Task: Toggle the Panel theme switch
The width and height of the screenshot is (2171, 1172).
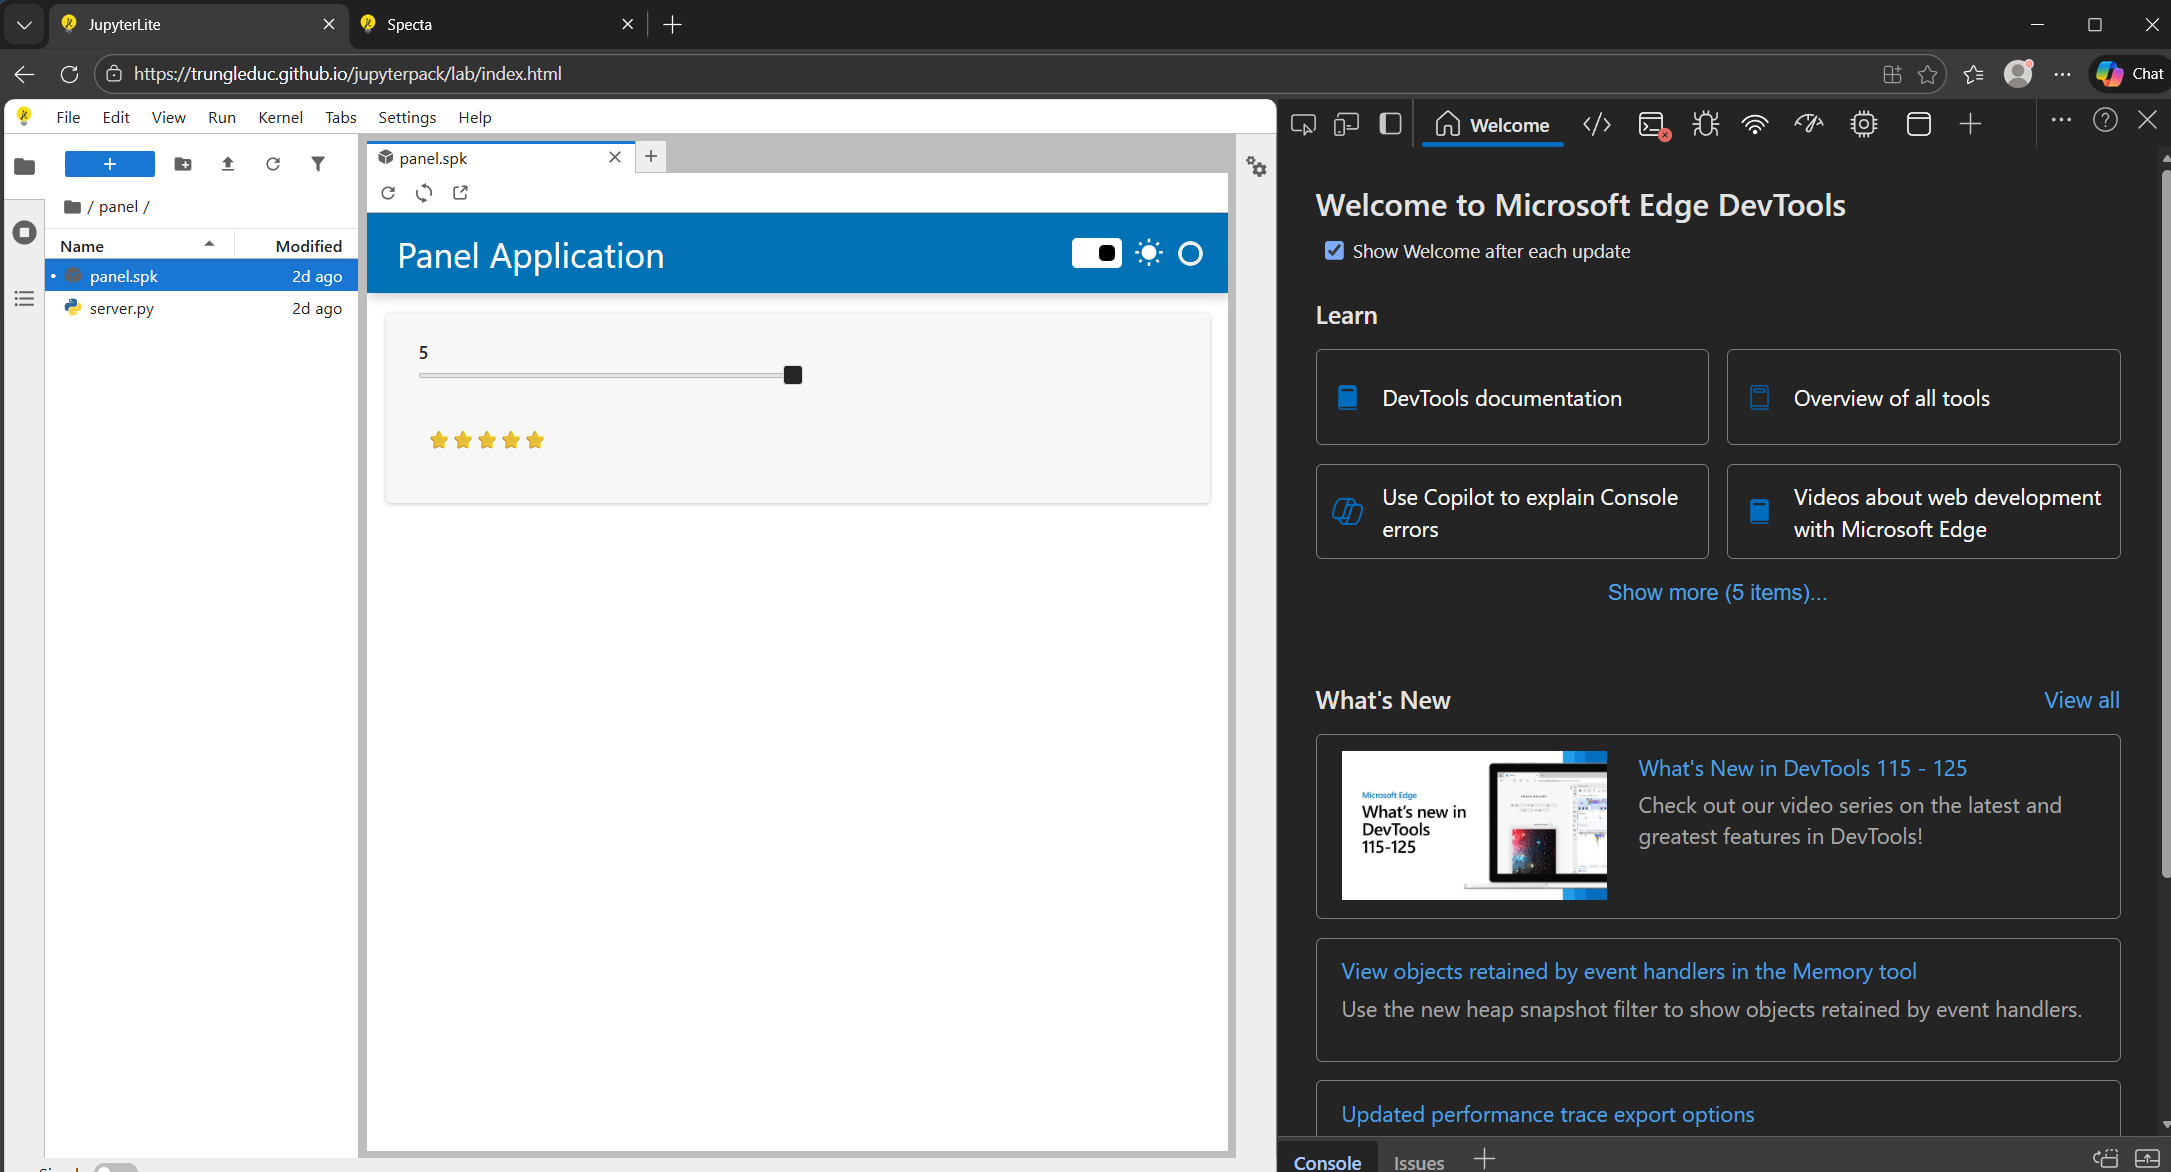Action: [1096, 254]
